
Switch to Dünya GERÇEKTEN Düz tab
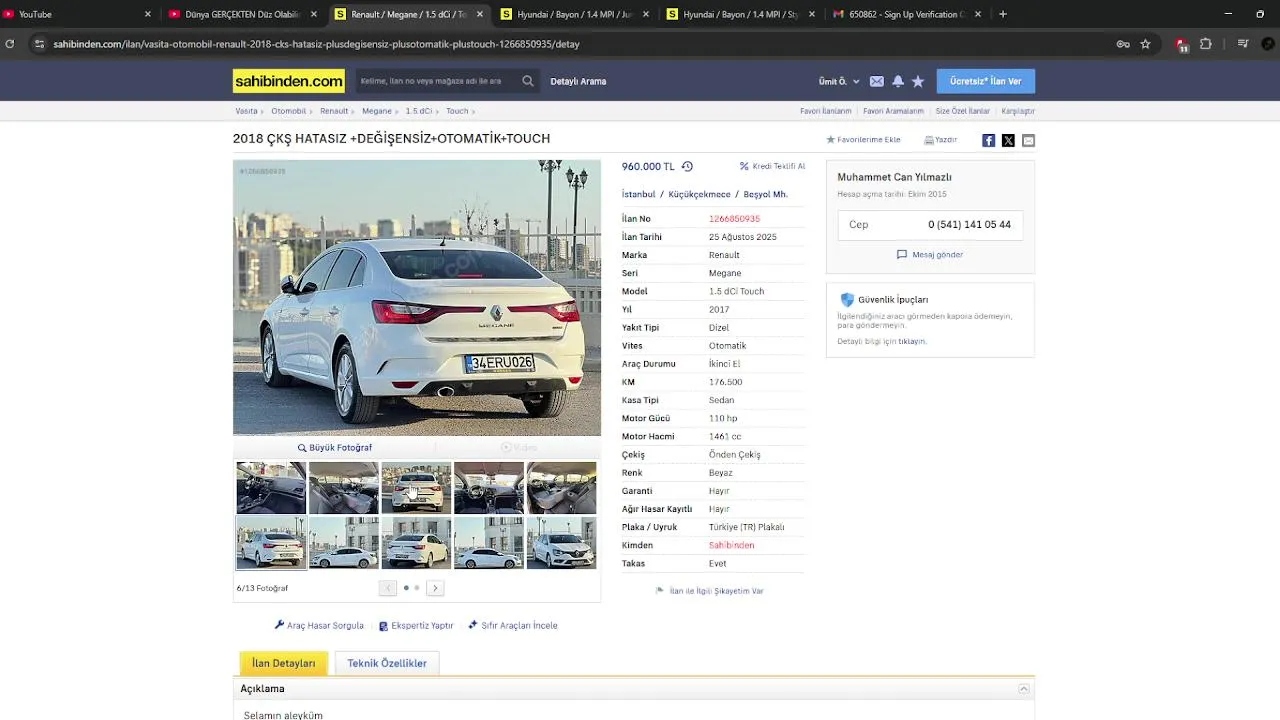(x=244, y=14)
